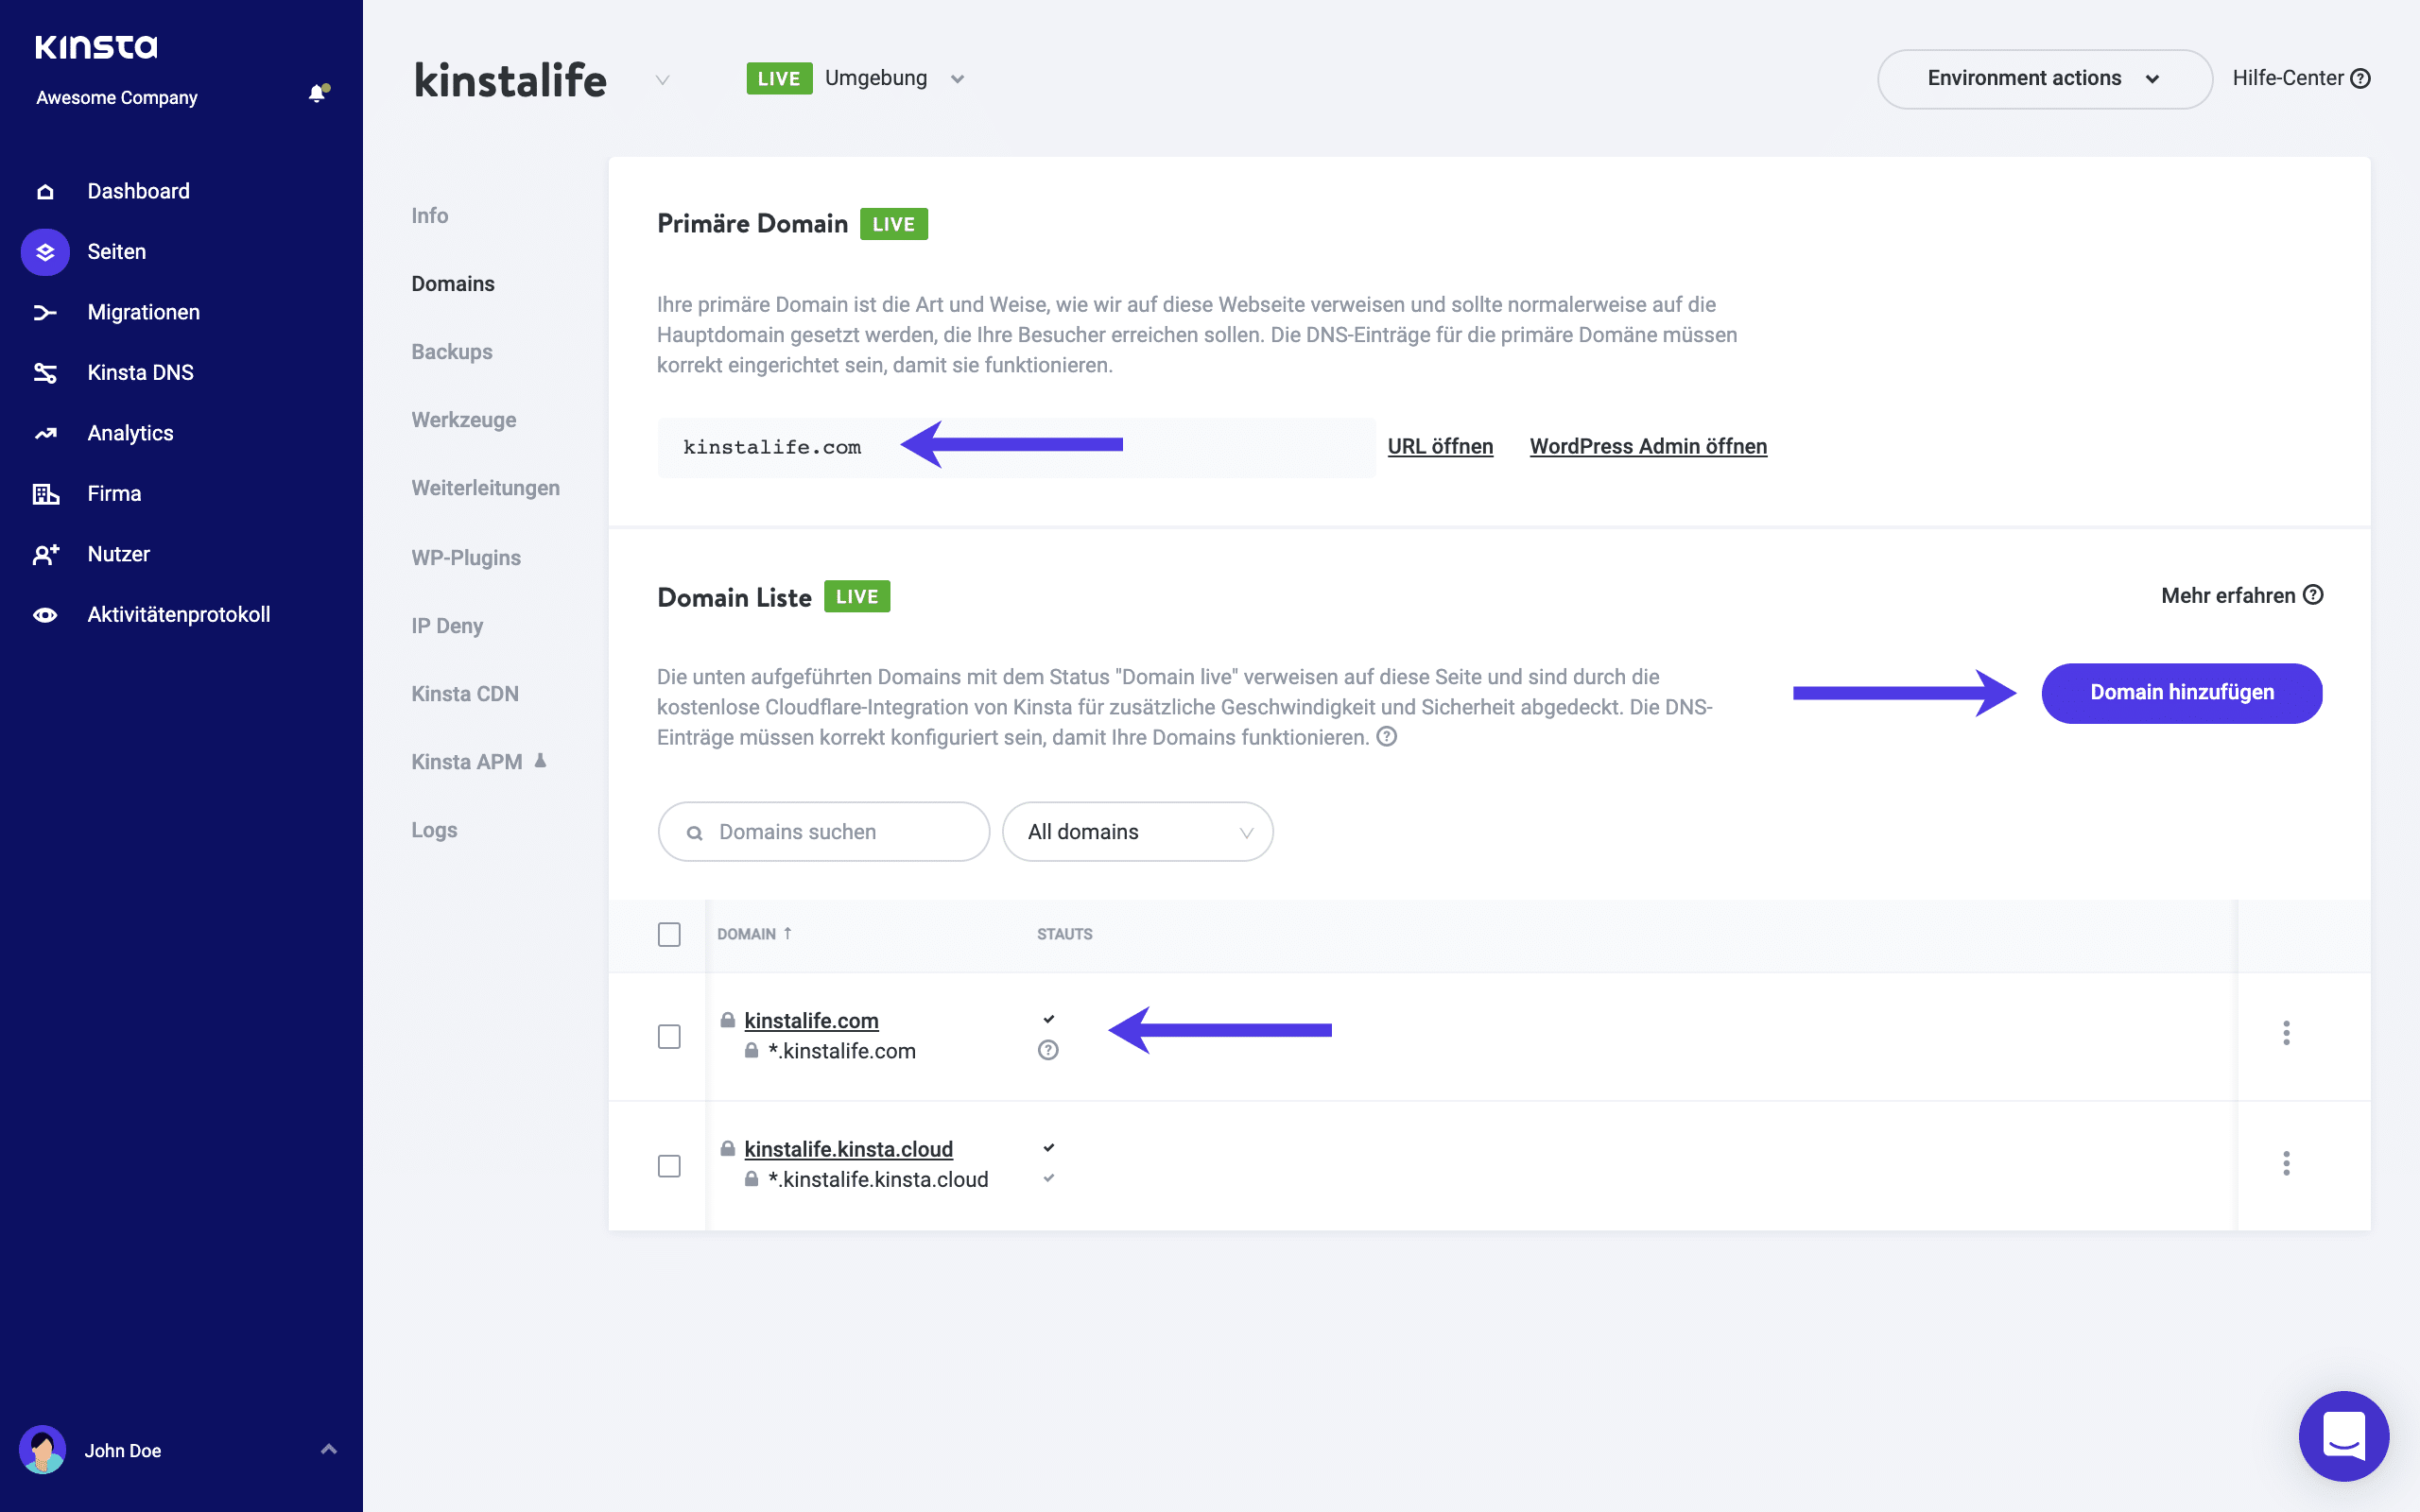
Task: Check the checkbox for kinstalife.kinsta.cloud
Action: point(670,1165)
